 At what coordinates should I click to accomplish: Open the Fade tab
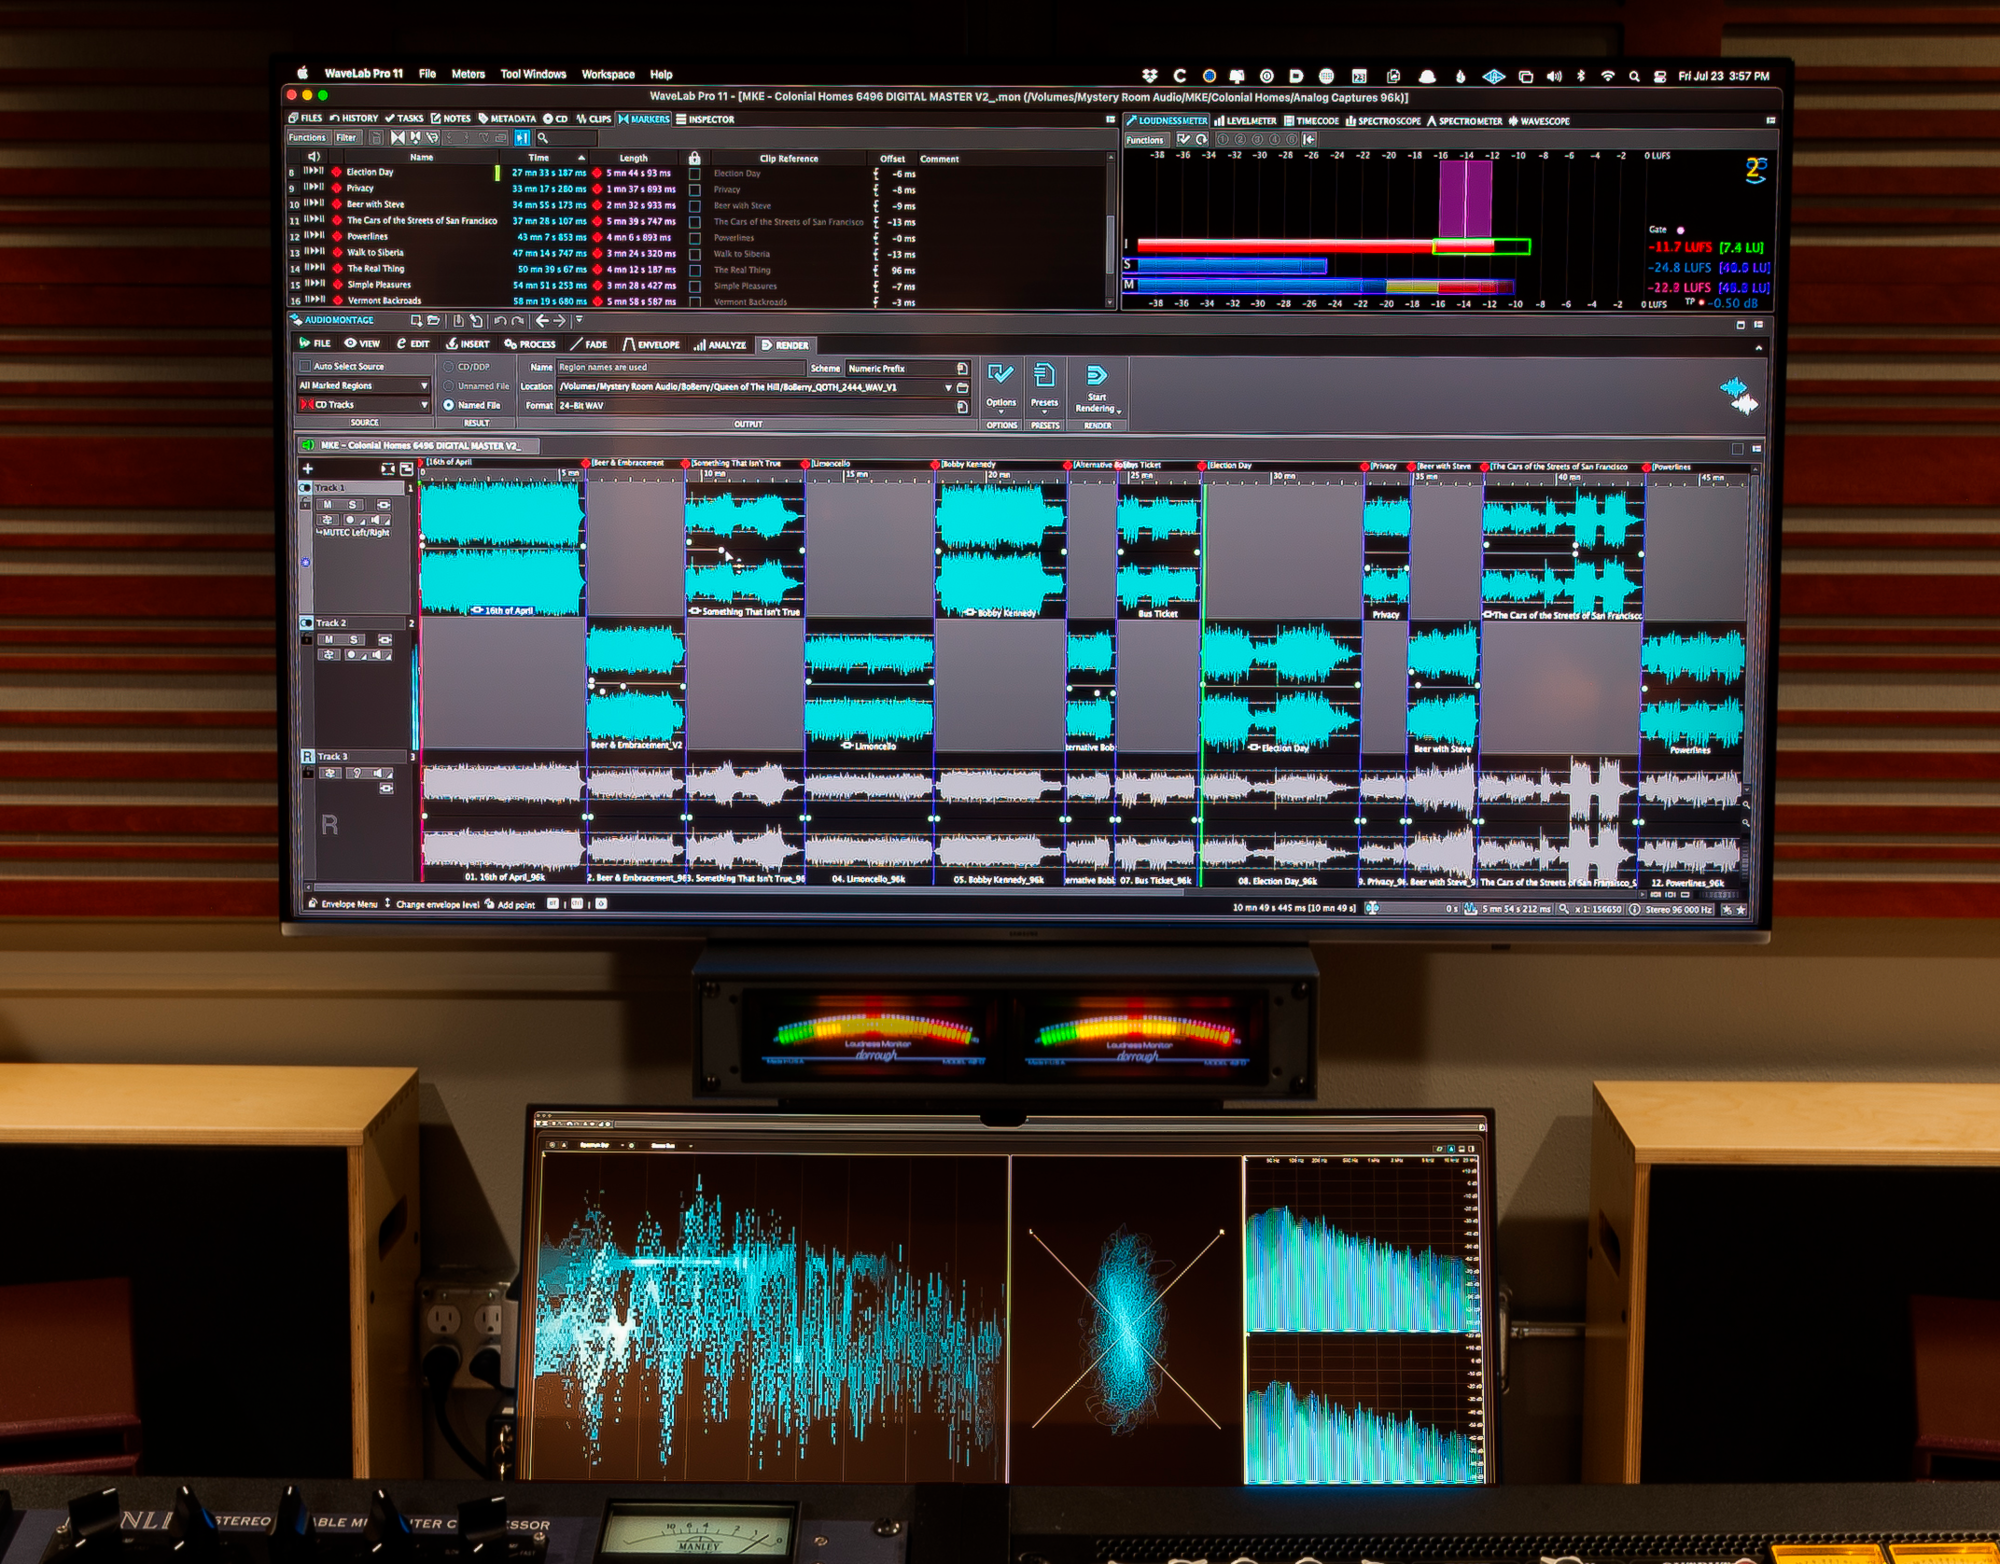[x=589, y=344]
